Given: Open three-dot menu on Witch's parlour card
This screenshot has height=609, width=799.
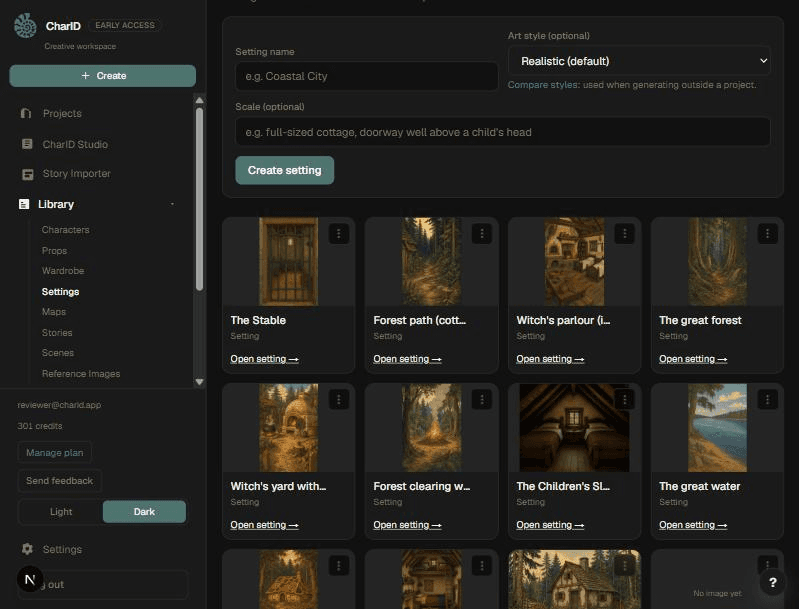Looking at the screenshot, I should tap(624, 234).
